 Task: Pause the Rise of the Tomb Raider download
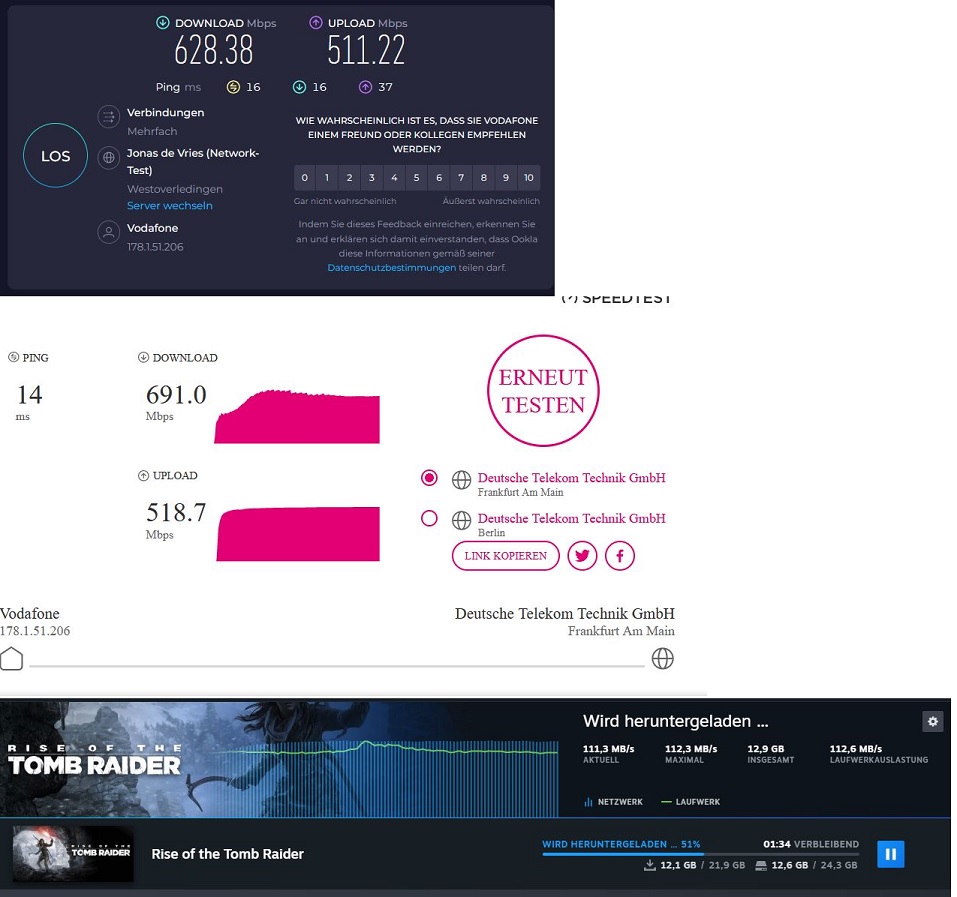[890, 854]
